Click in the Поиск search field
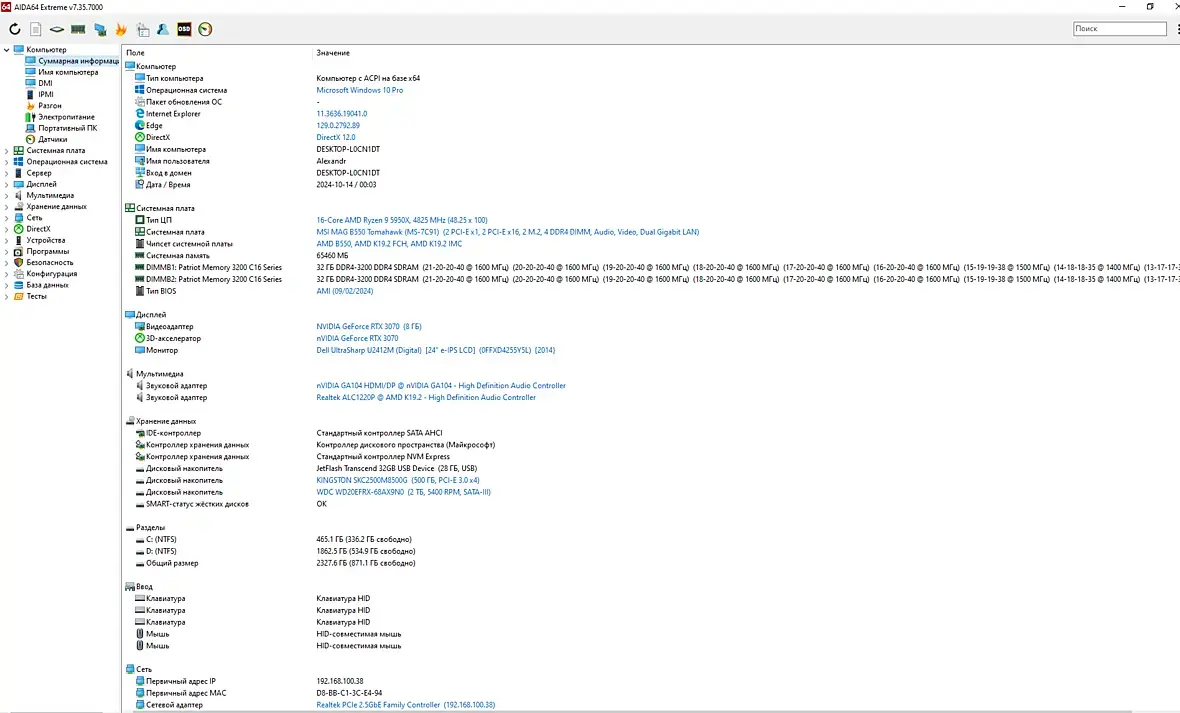Screen dimensions: 1180x713 1119,29
